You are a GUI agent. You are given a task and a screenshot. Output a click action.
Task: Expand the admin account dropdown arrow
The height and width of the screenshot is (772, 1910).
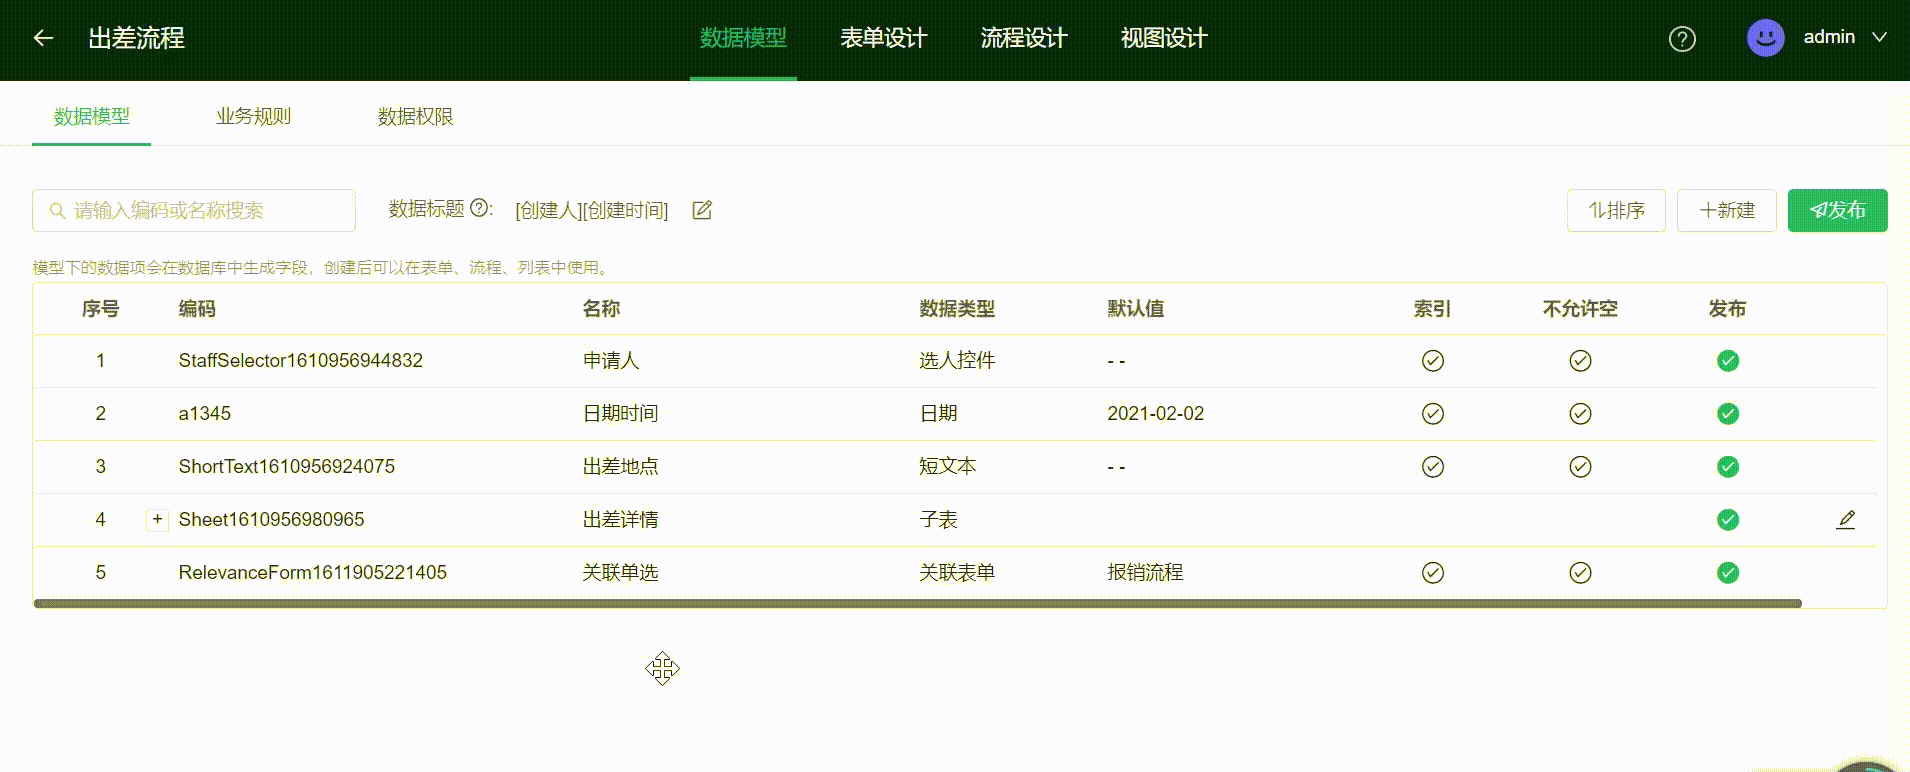pos(1879,37)
